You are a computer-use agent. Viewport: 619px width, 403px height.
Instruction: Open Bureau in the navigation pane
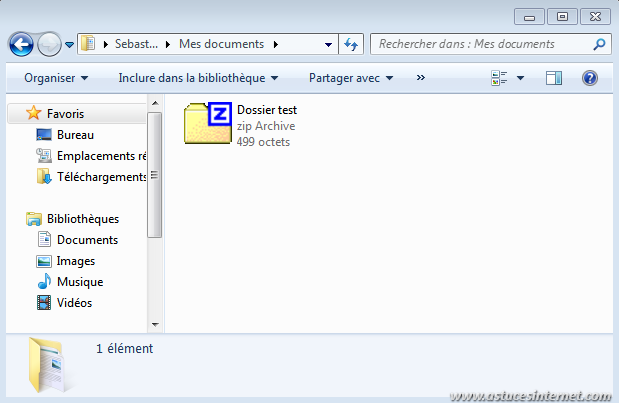pos(75,135)
